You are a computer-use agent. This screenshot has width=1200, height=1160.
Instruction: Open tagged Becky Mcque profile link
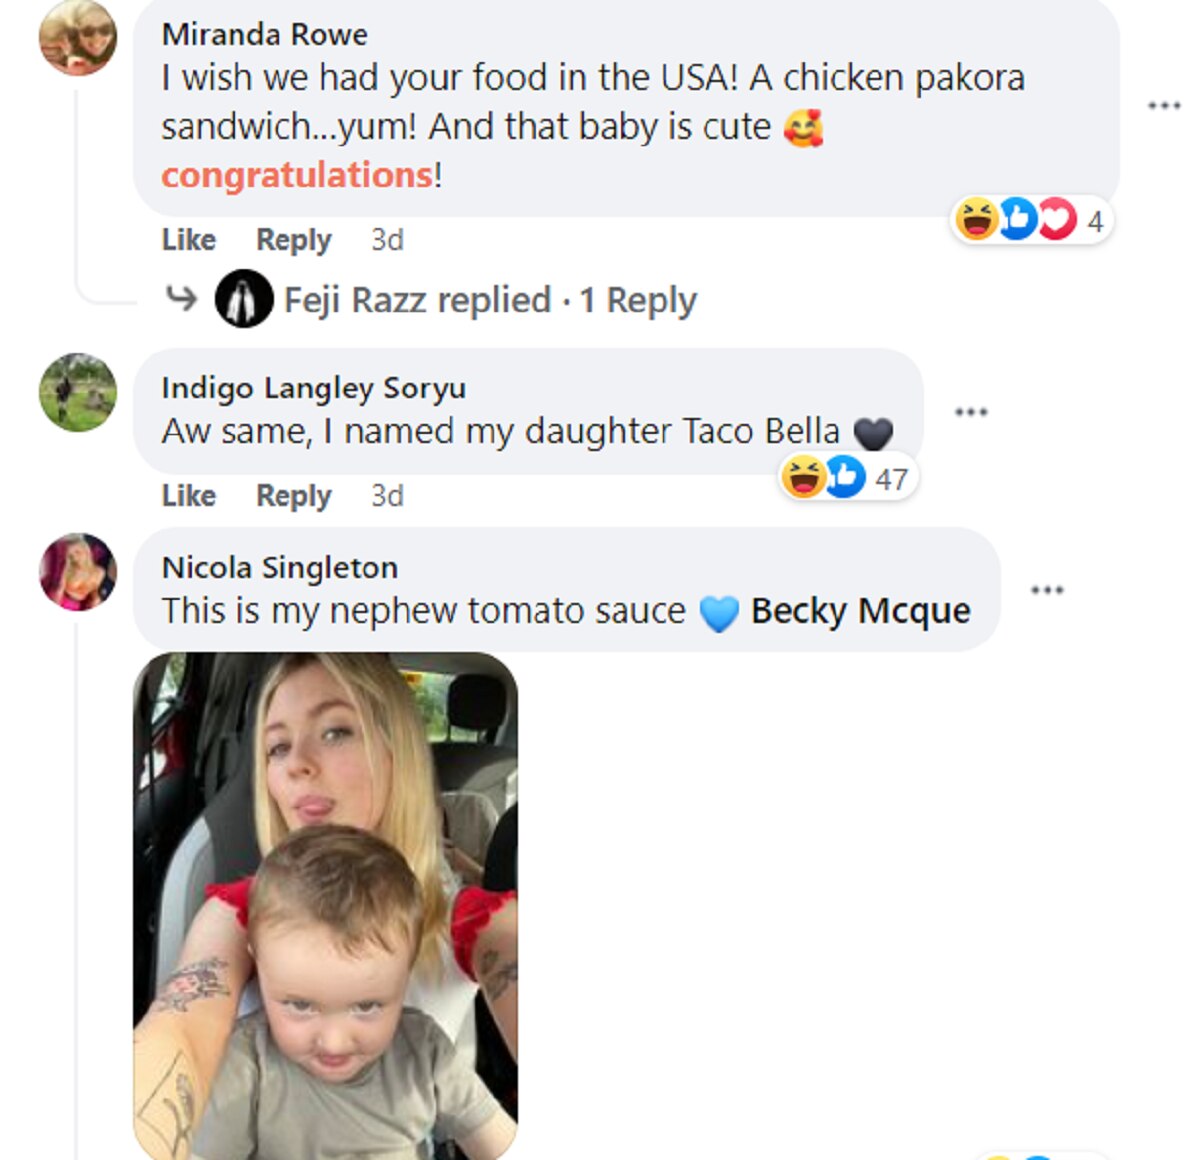(860, 611)
